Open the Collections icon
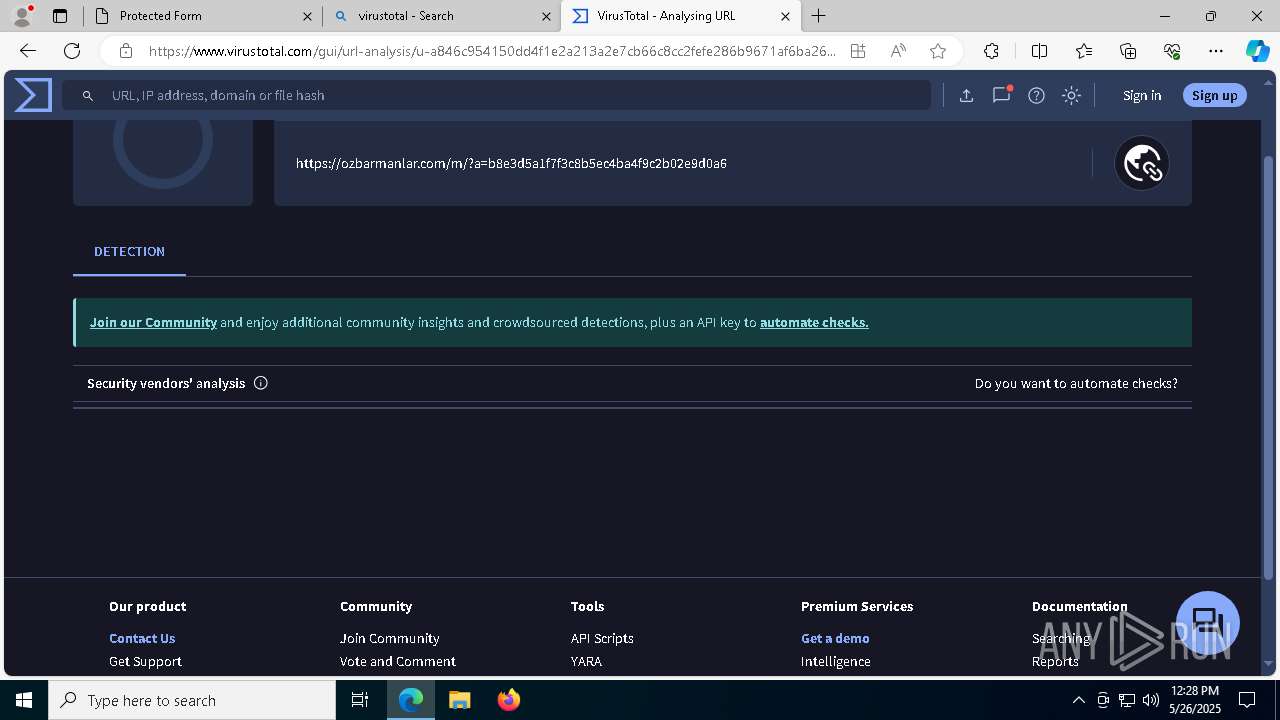 [x=1128, y=51]
